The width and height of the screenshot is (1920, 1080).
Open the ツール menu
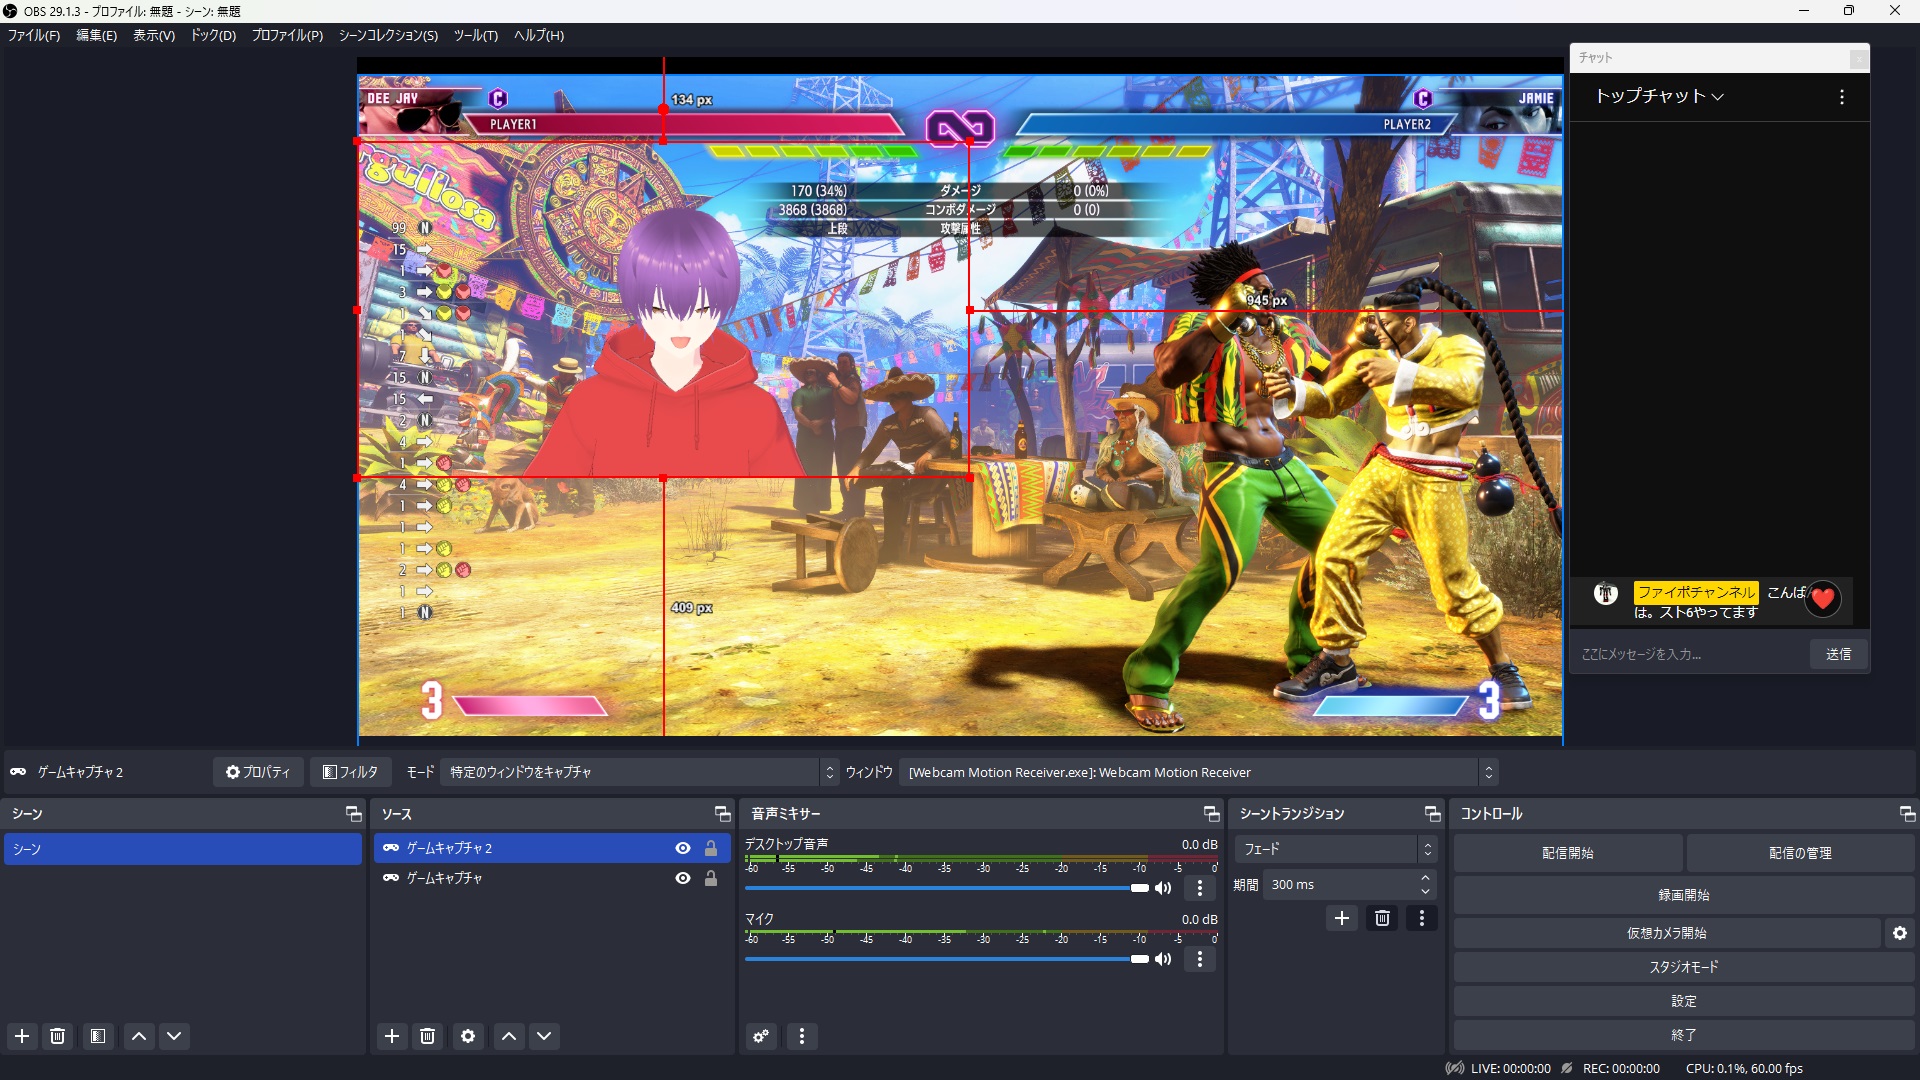[x=475, y=35]
